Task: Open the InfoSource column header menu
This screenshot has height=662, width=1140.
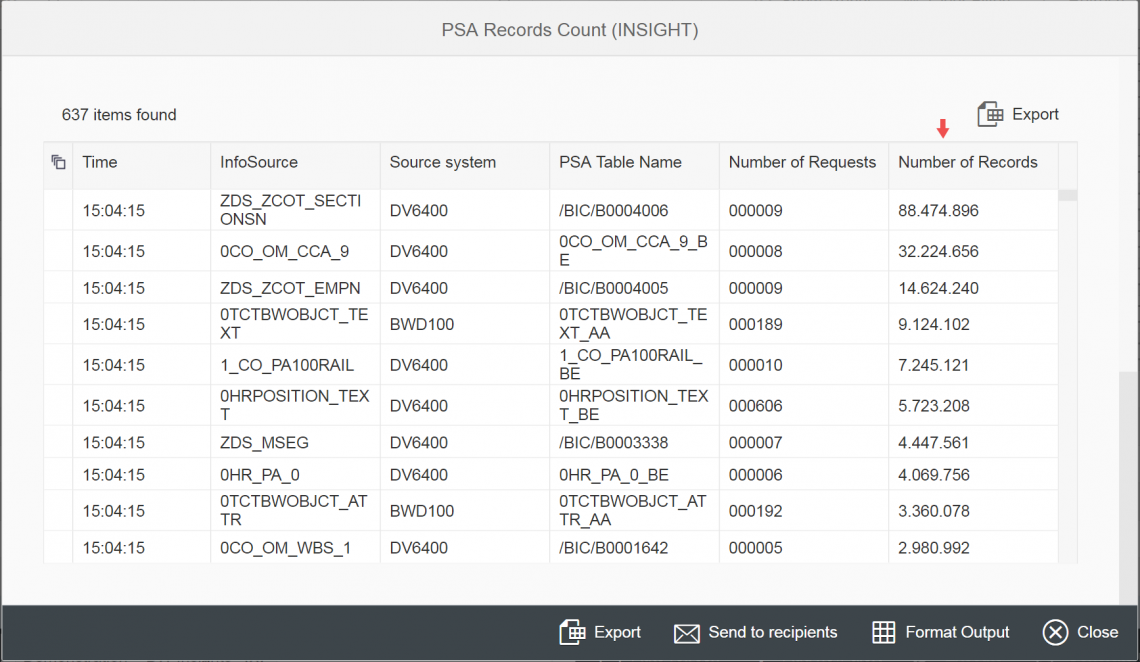Action: (258, 162)
